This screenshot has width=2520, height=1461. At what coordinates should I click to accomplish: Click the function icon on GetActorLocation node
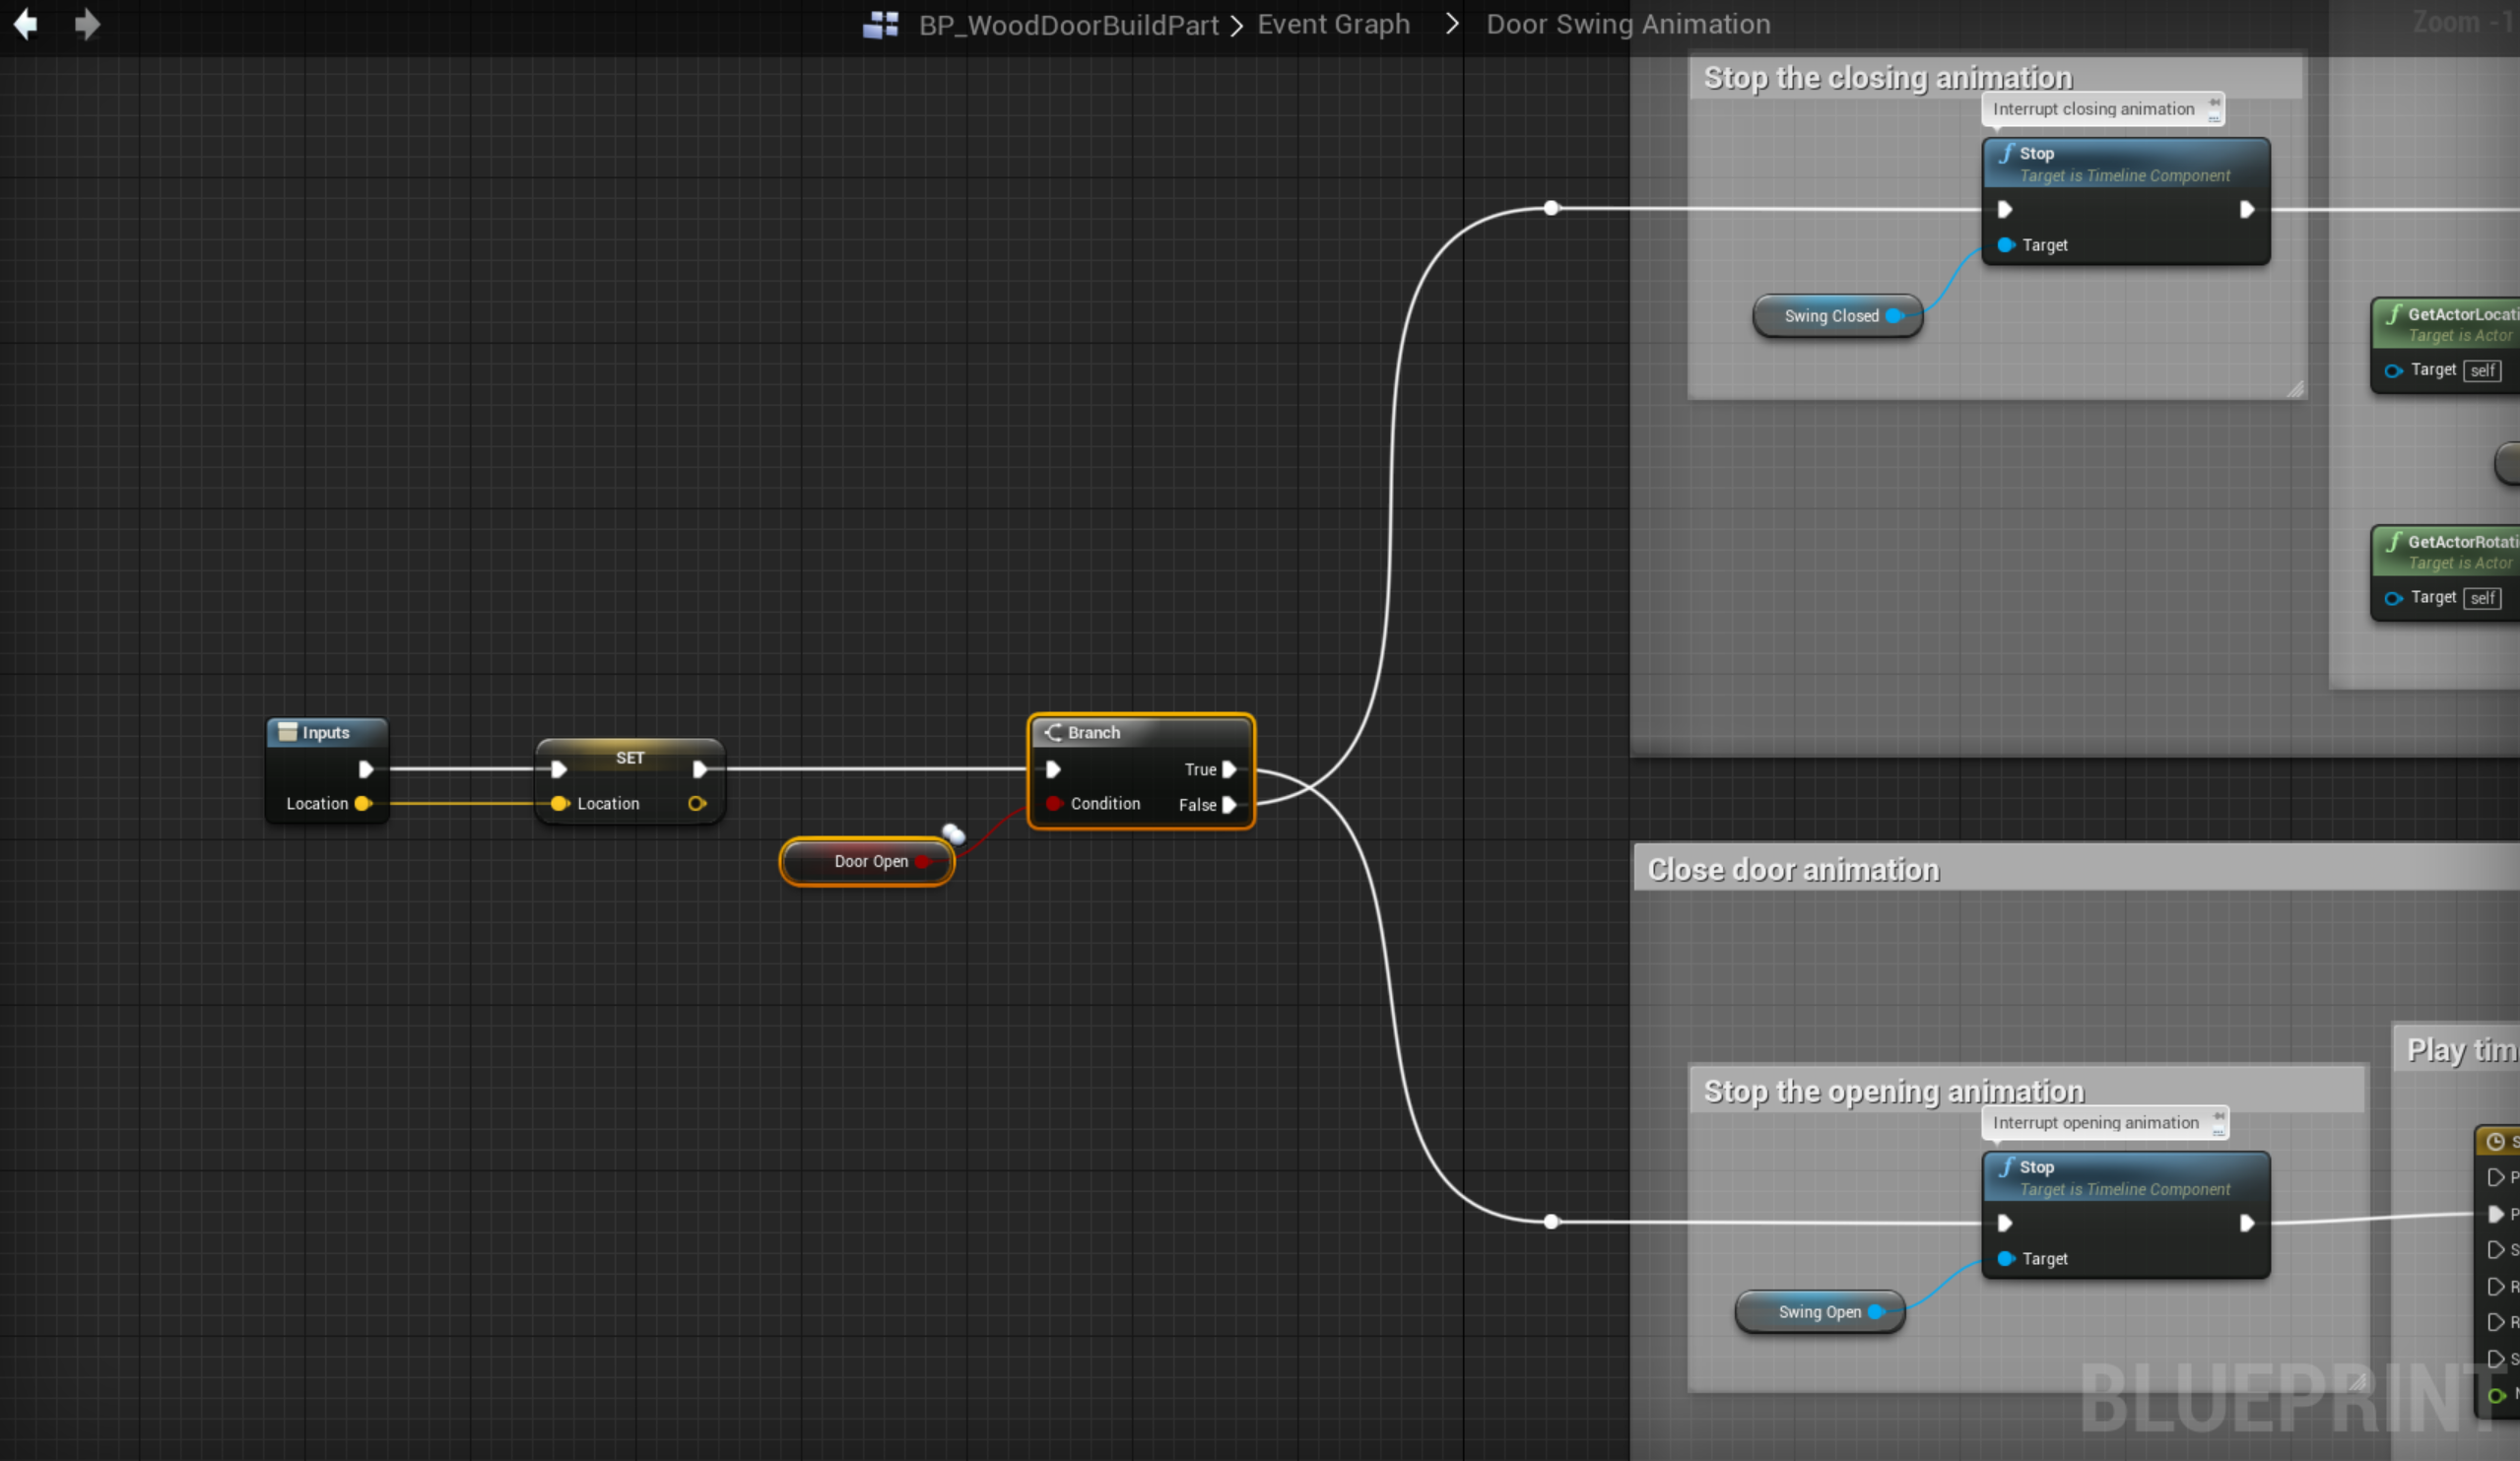2393,314
